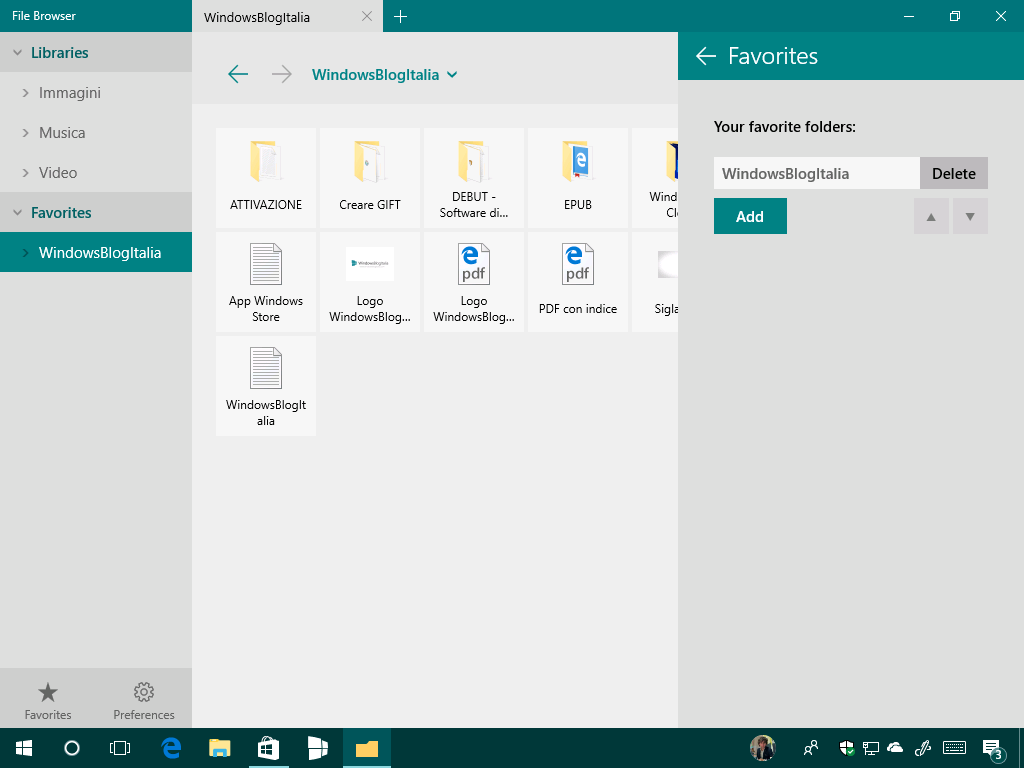
Task: Add a new tab with plus icon
Action: click(401, 16)
